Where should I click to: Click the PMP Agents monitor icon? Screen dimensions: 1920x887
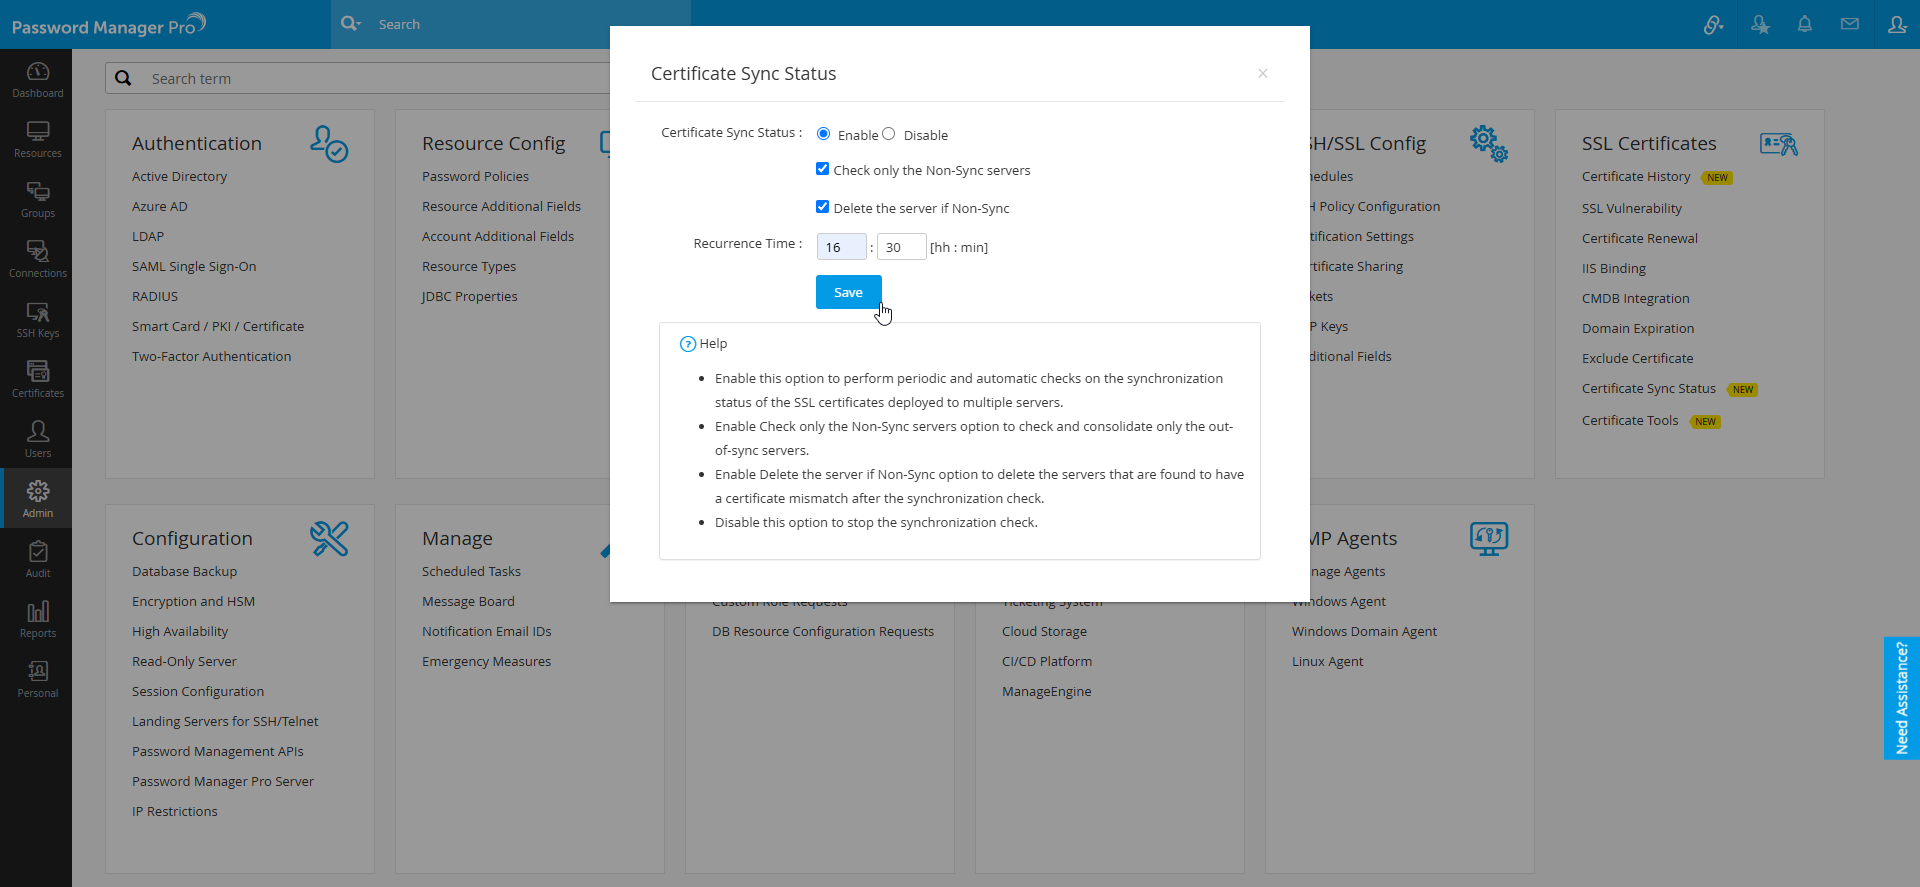1489,539
